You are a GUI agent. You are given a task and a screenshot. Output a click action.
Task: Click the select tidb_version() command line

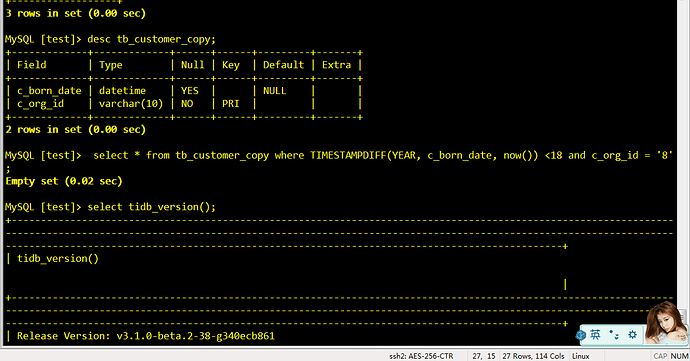point(110,207)
